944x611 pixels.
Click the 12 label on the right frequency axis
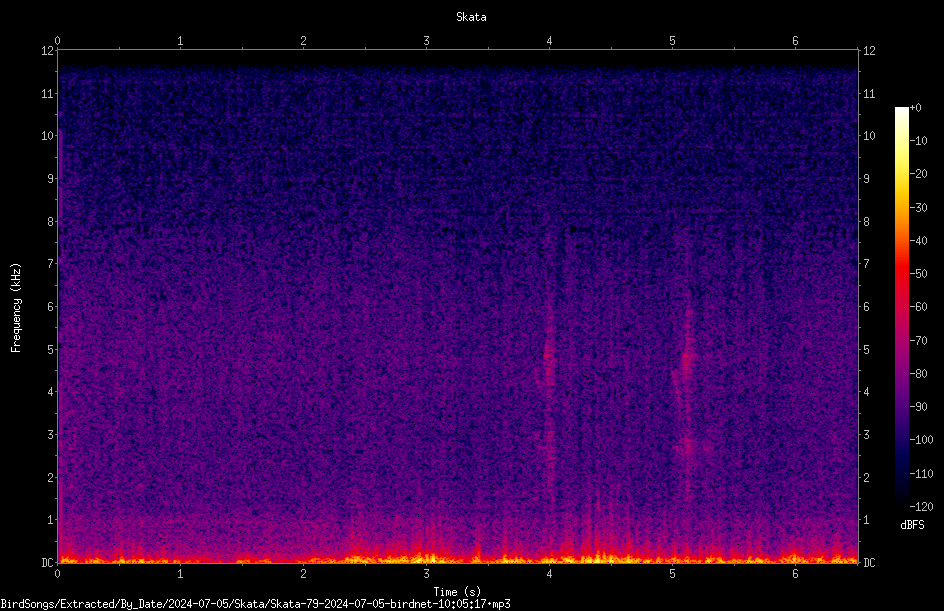tap(869, 51)
